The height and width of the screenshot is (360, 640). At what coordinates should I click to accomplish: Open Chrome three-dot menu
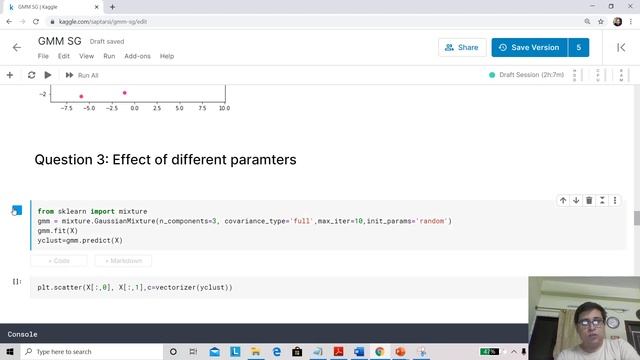point(631,22)
